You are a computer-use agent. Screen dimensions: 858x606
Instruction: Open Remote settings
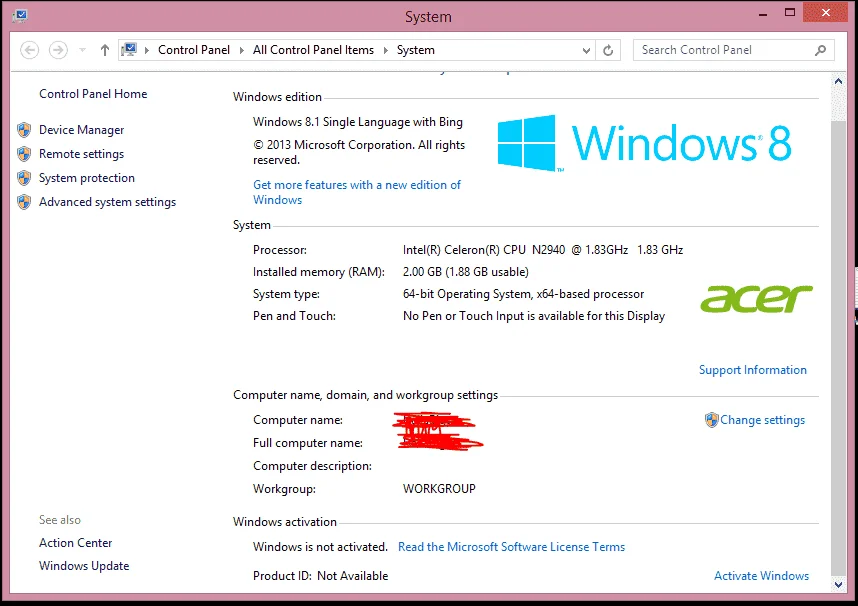[82, 154]
